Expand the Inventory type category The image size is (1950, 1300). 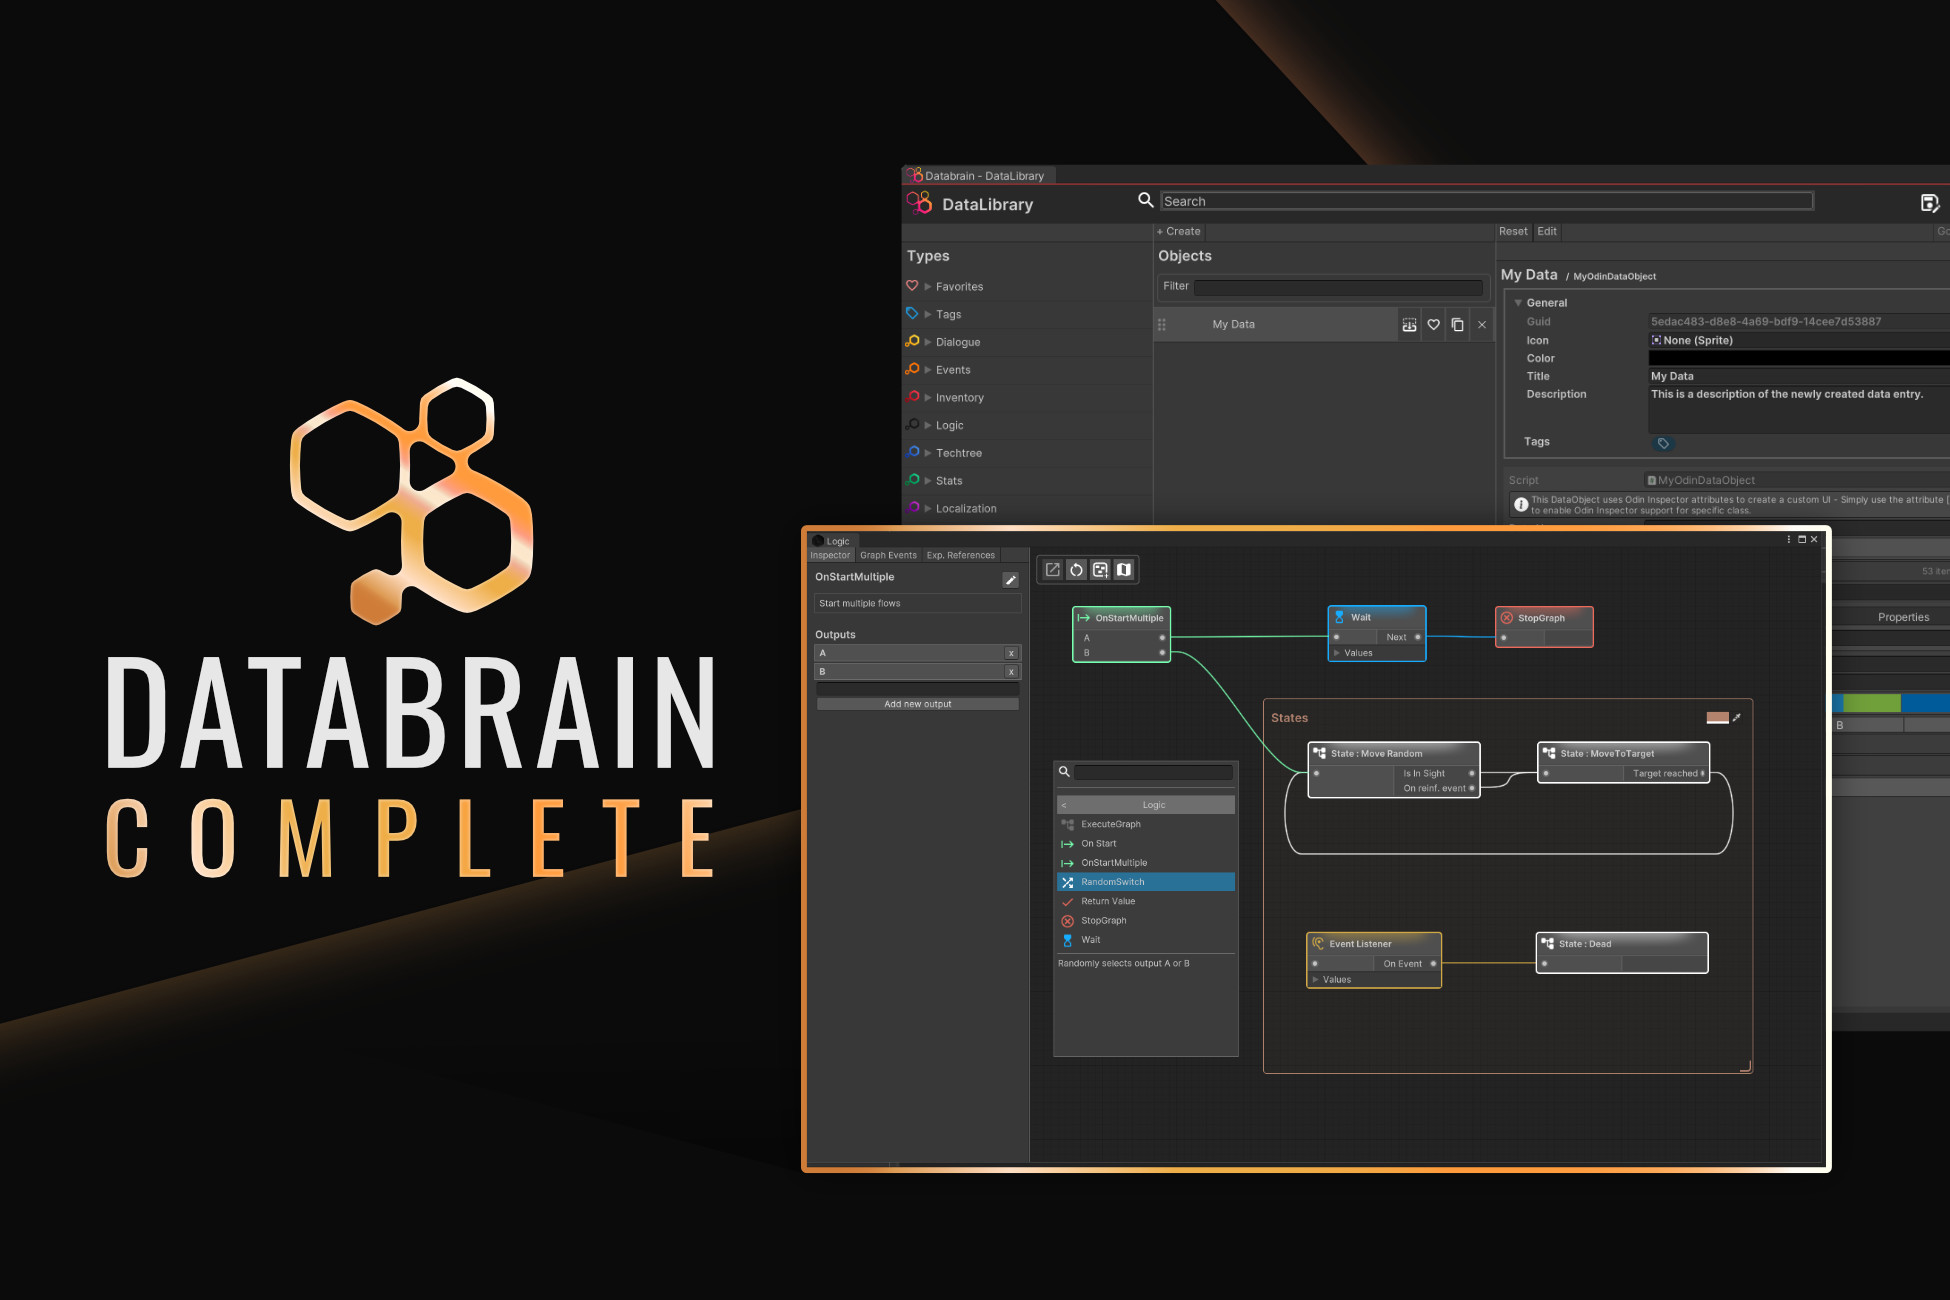pyautogui.click(x=928, y=398)
